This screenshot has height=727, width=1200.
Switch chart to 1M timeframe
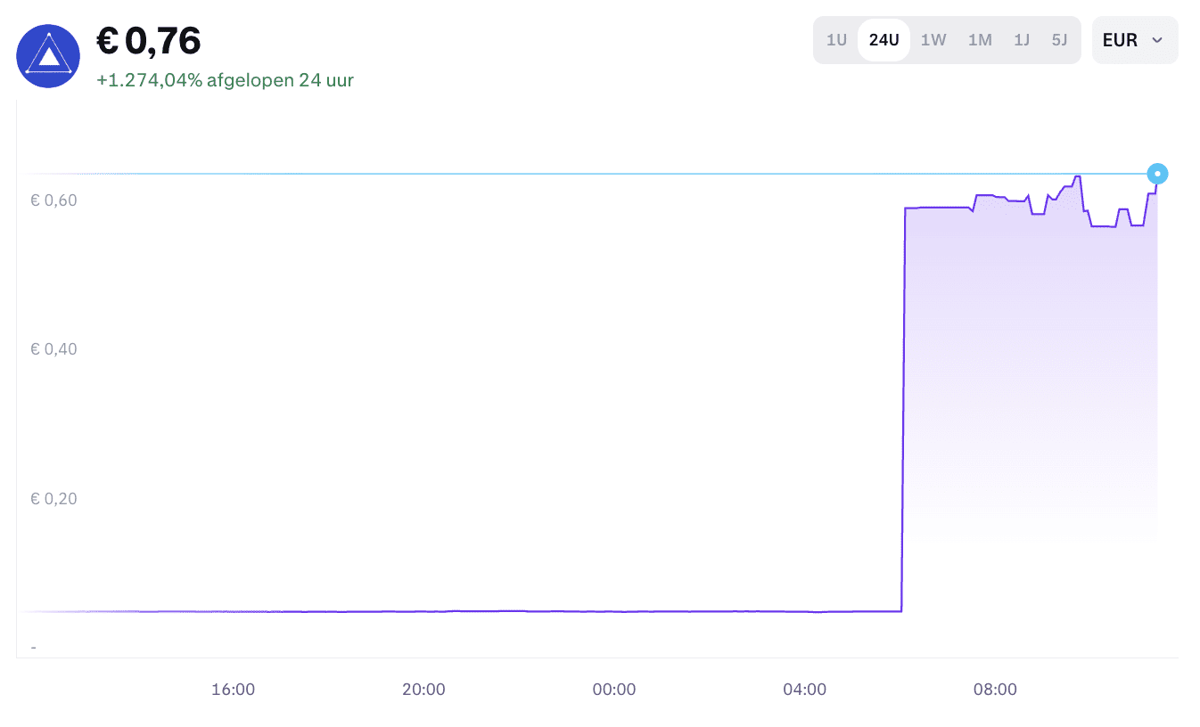point(980,40)
